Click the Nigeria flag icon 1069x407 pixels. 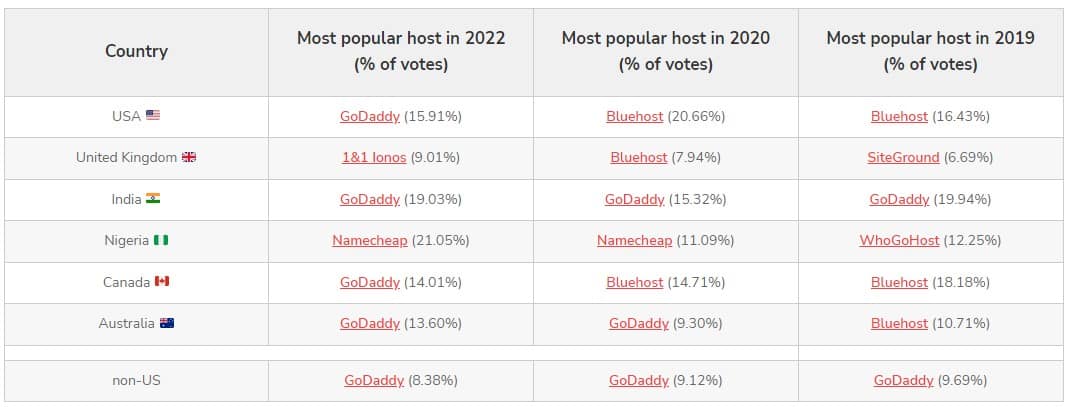[161, 241]
